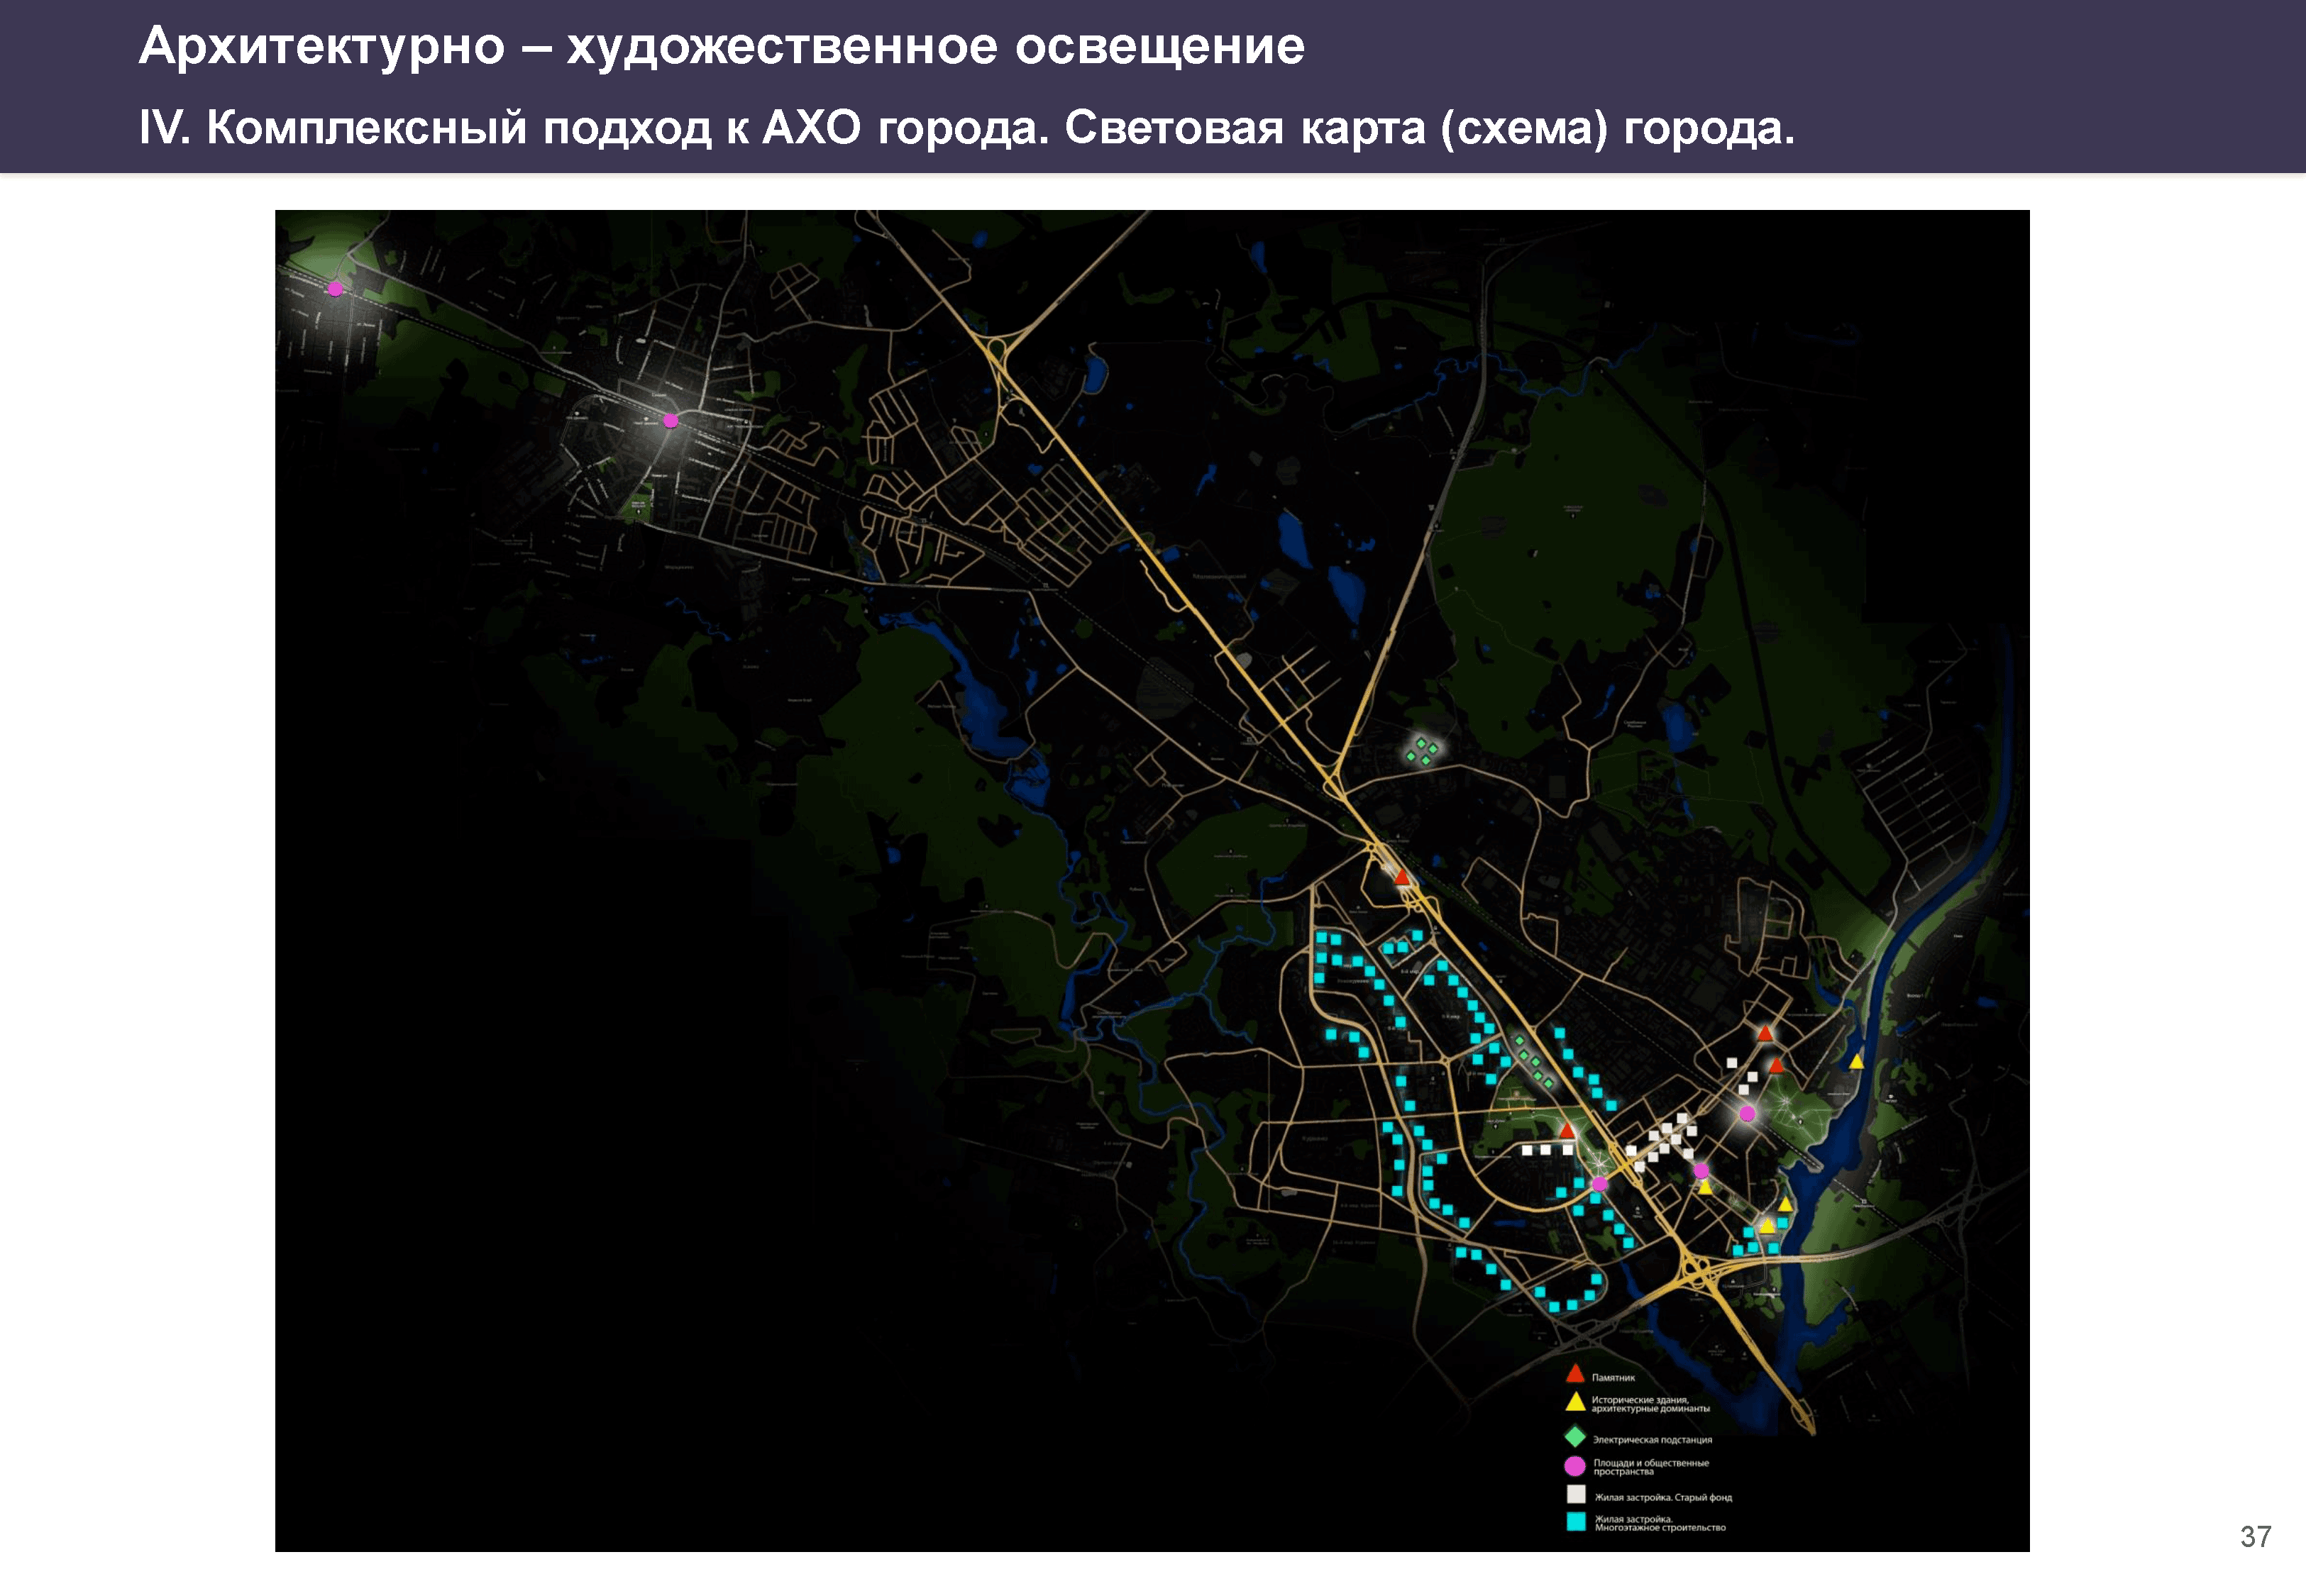The image size is (2306, 1596).
Task: Click the 'Жилая застройка. Старый фонд' legend label
Action: coord(1663,1498)
